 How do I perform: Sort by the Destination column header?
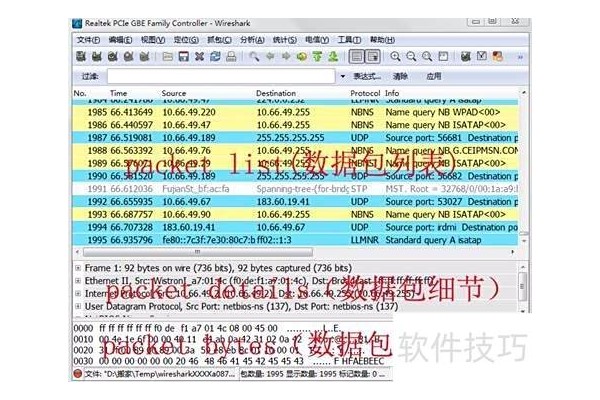276,93
